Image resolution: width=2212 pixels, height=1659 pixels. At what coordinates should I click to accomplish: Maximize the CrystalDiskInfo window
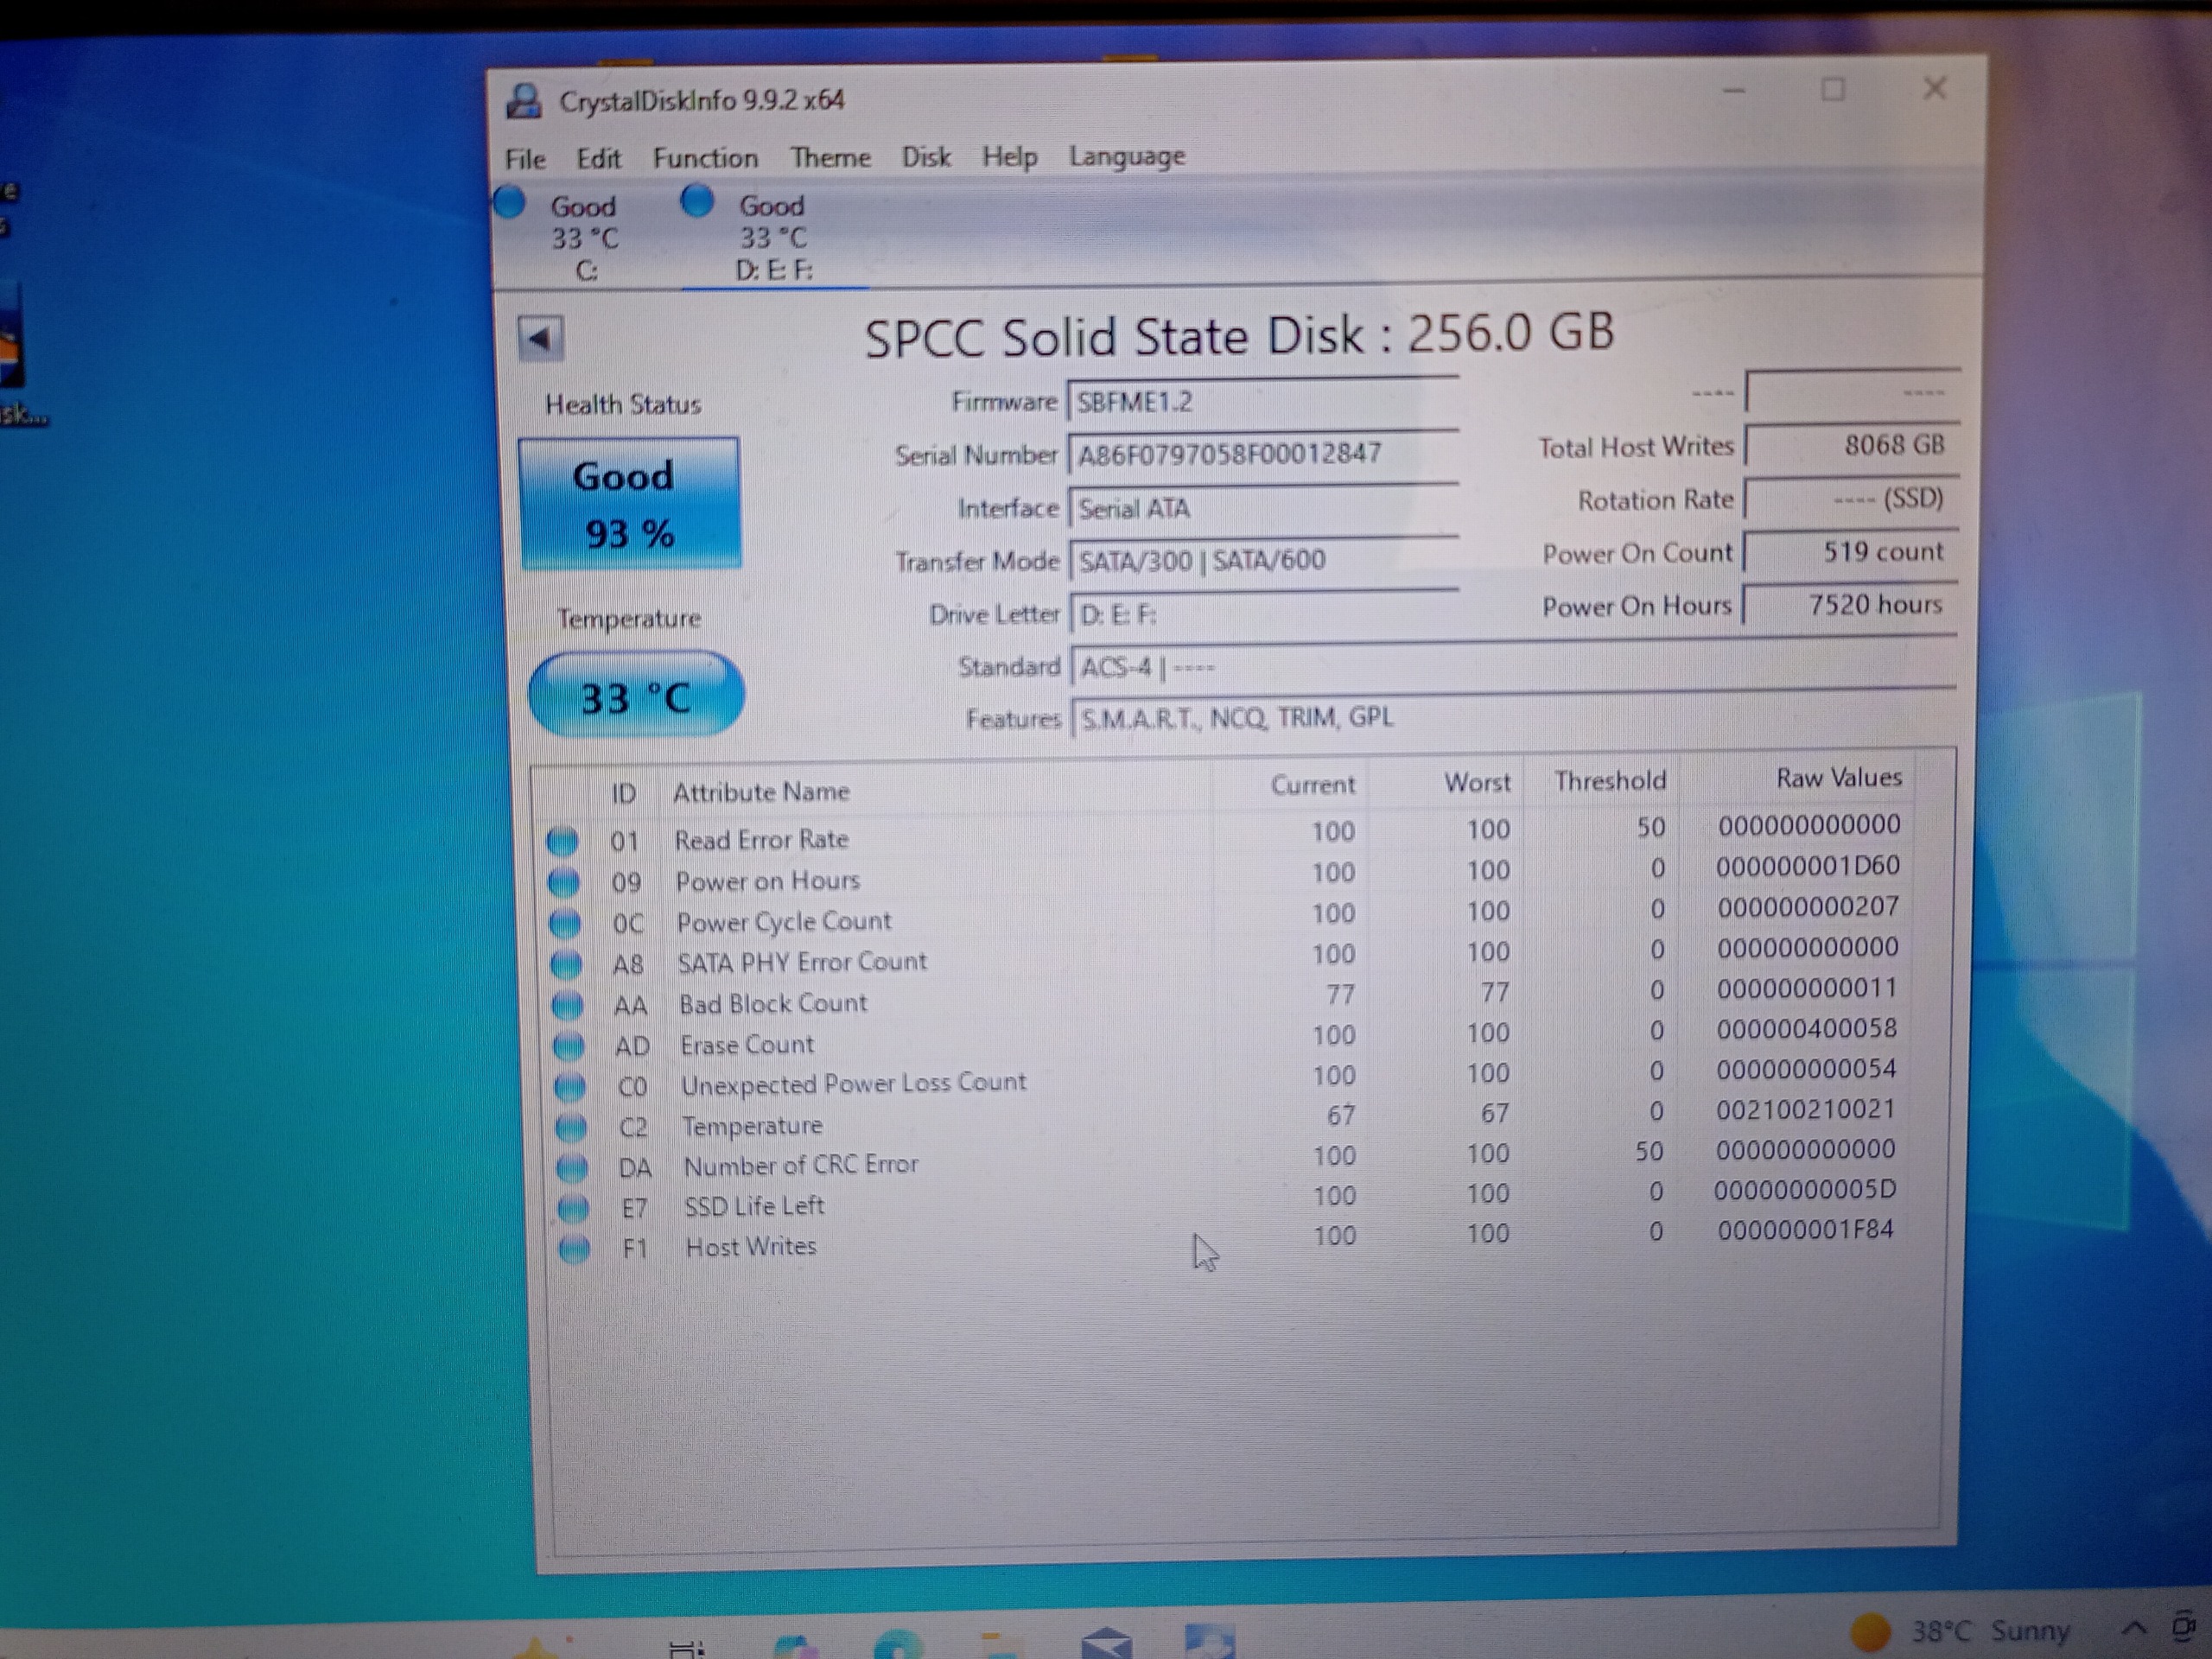[1833, 90]
